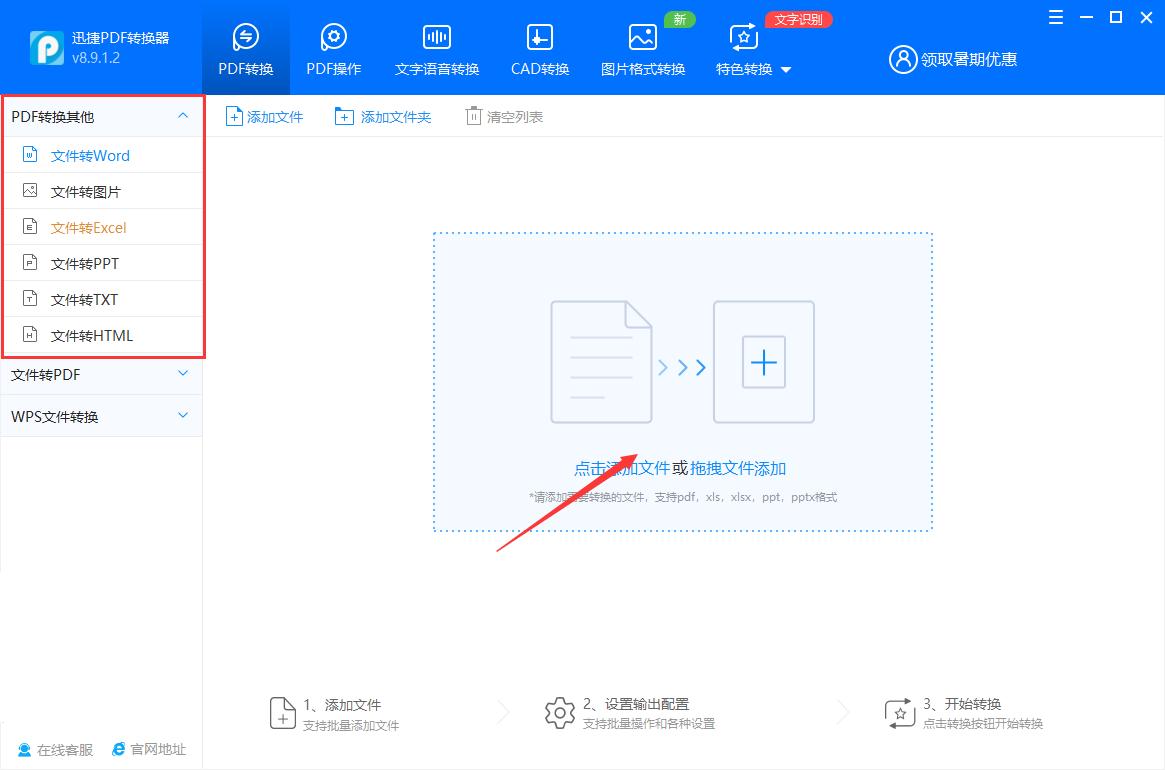Image resolution: width=1165 pixels, height=770 pixels.
Task: Open the hamburger menu in the title bar
Action: (1056, 17)
